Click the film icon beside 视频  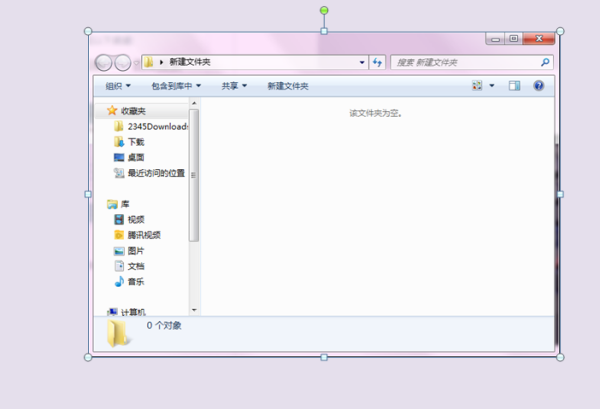pos(119,219)
